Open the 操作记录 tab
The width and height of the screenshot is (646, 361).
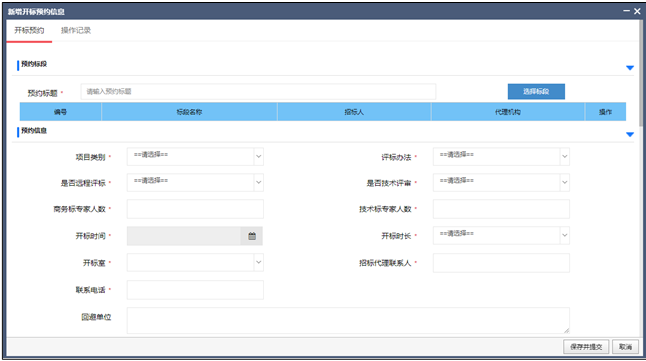click(x=76, y=30)
